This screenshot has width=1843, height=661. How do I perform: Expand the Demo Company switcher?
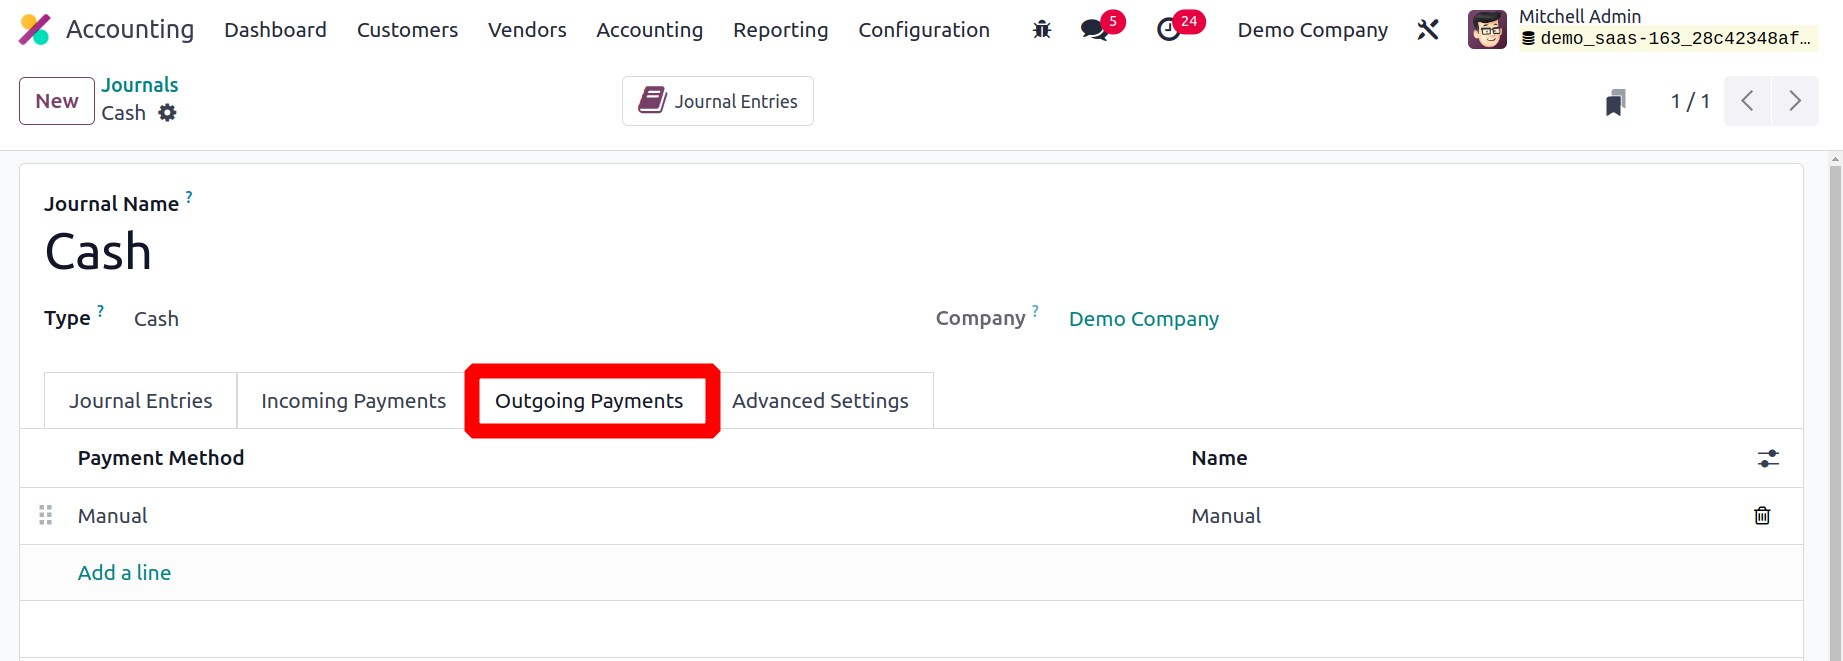coord(1312,30)
